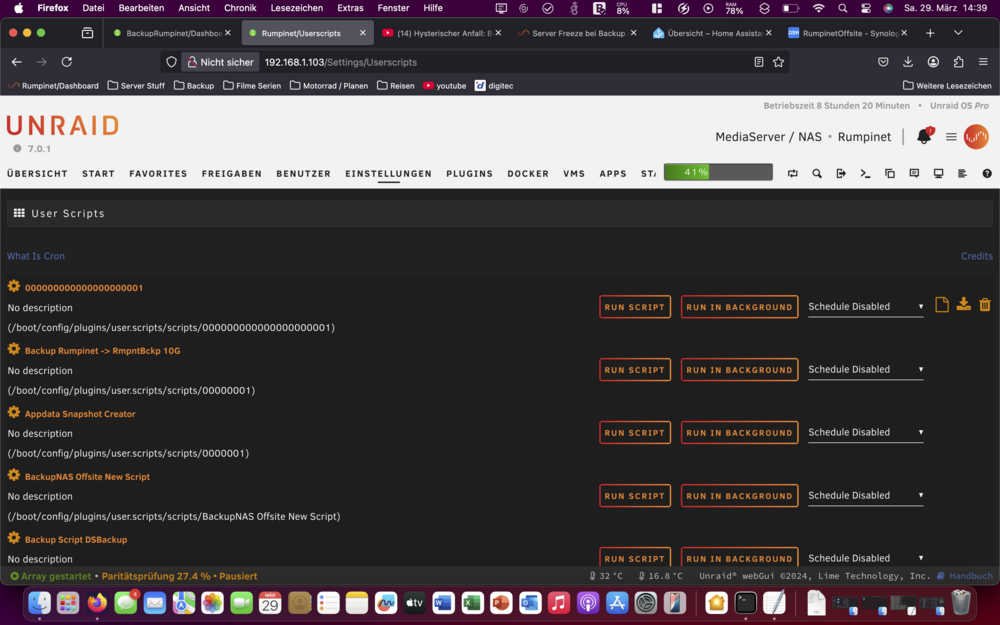Click the 41% usage bar
Screen dimensions: 1000x625
pos(718,172)
